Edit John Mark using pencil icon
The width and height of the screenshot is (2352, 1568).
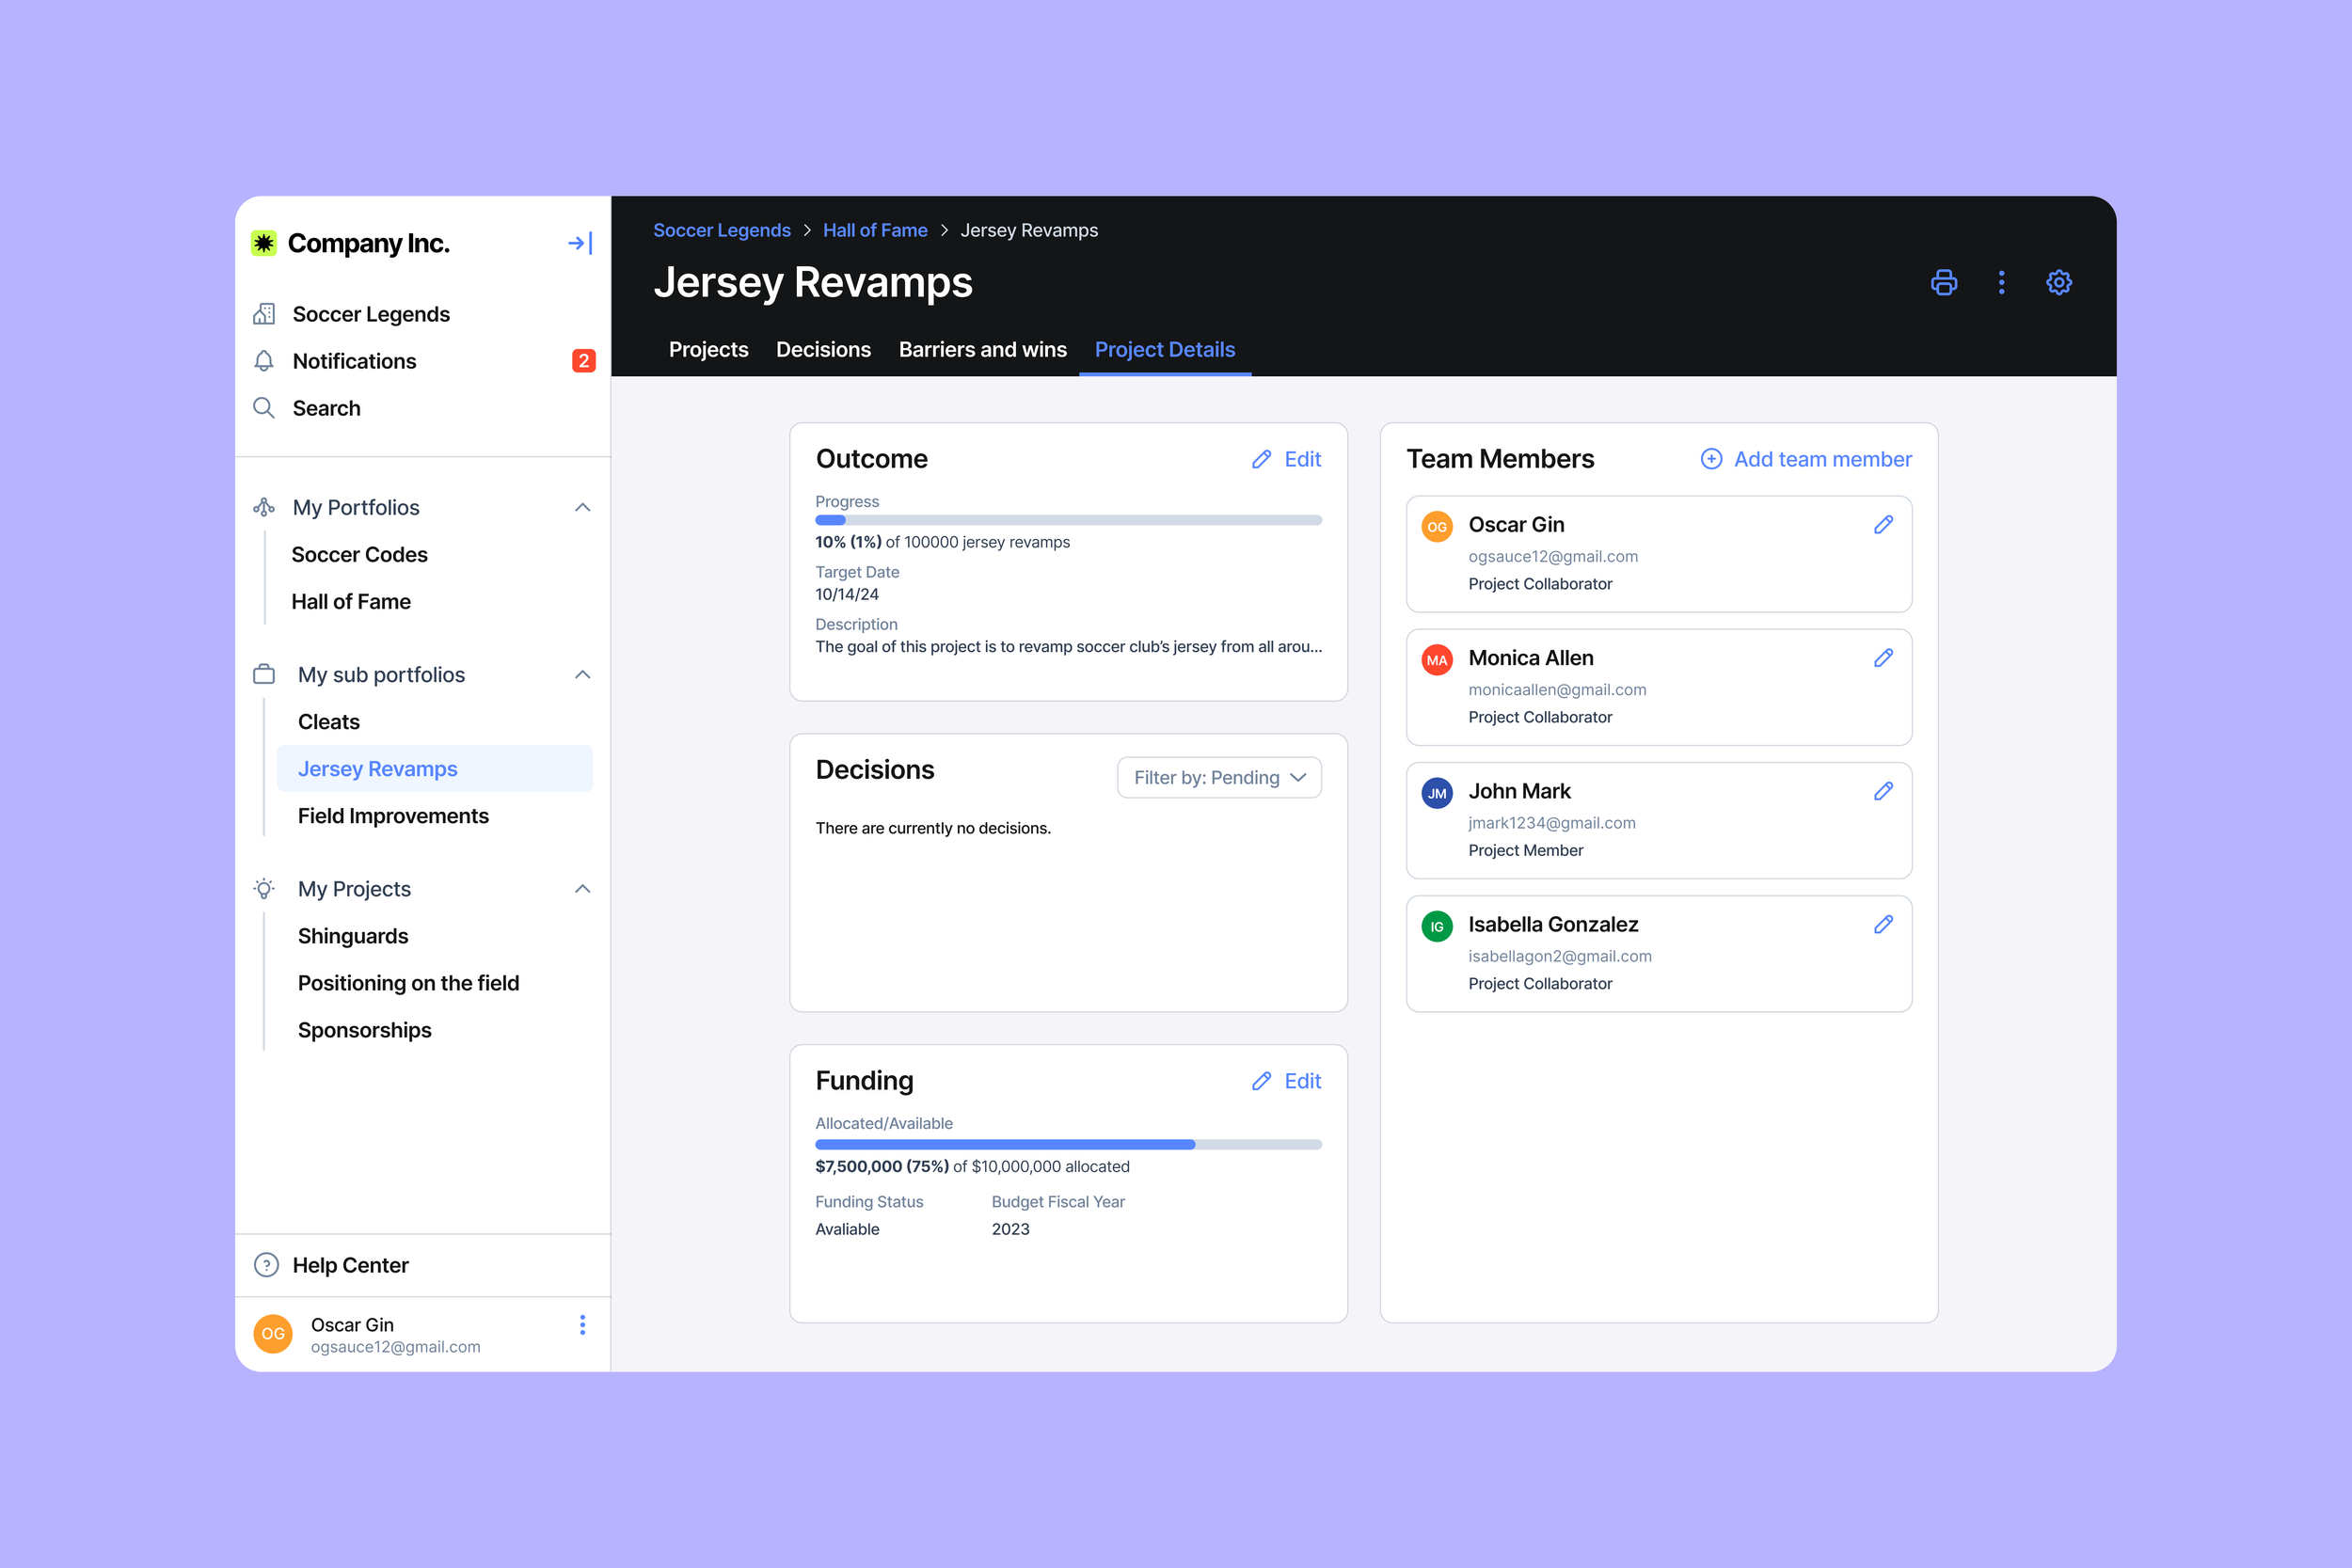pyautogui.click(x=1883, y=791)
